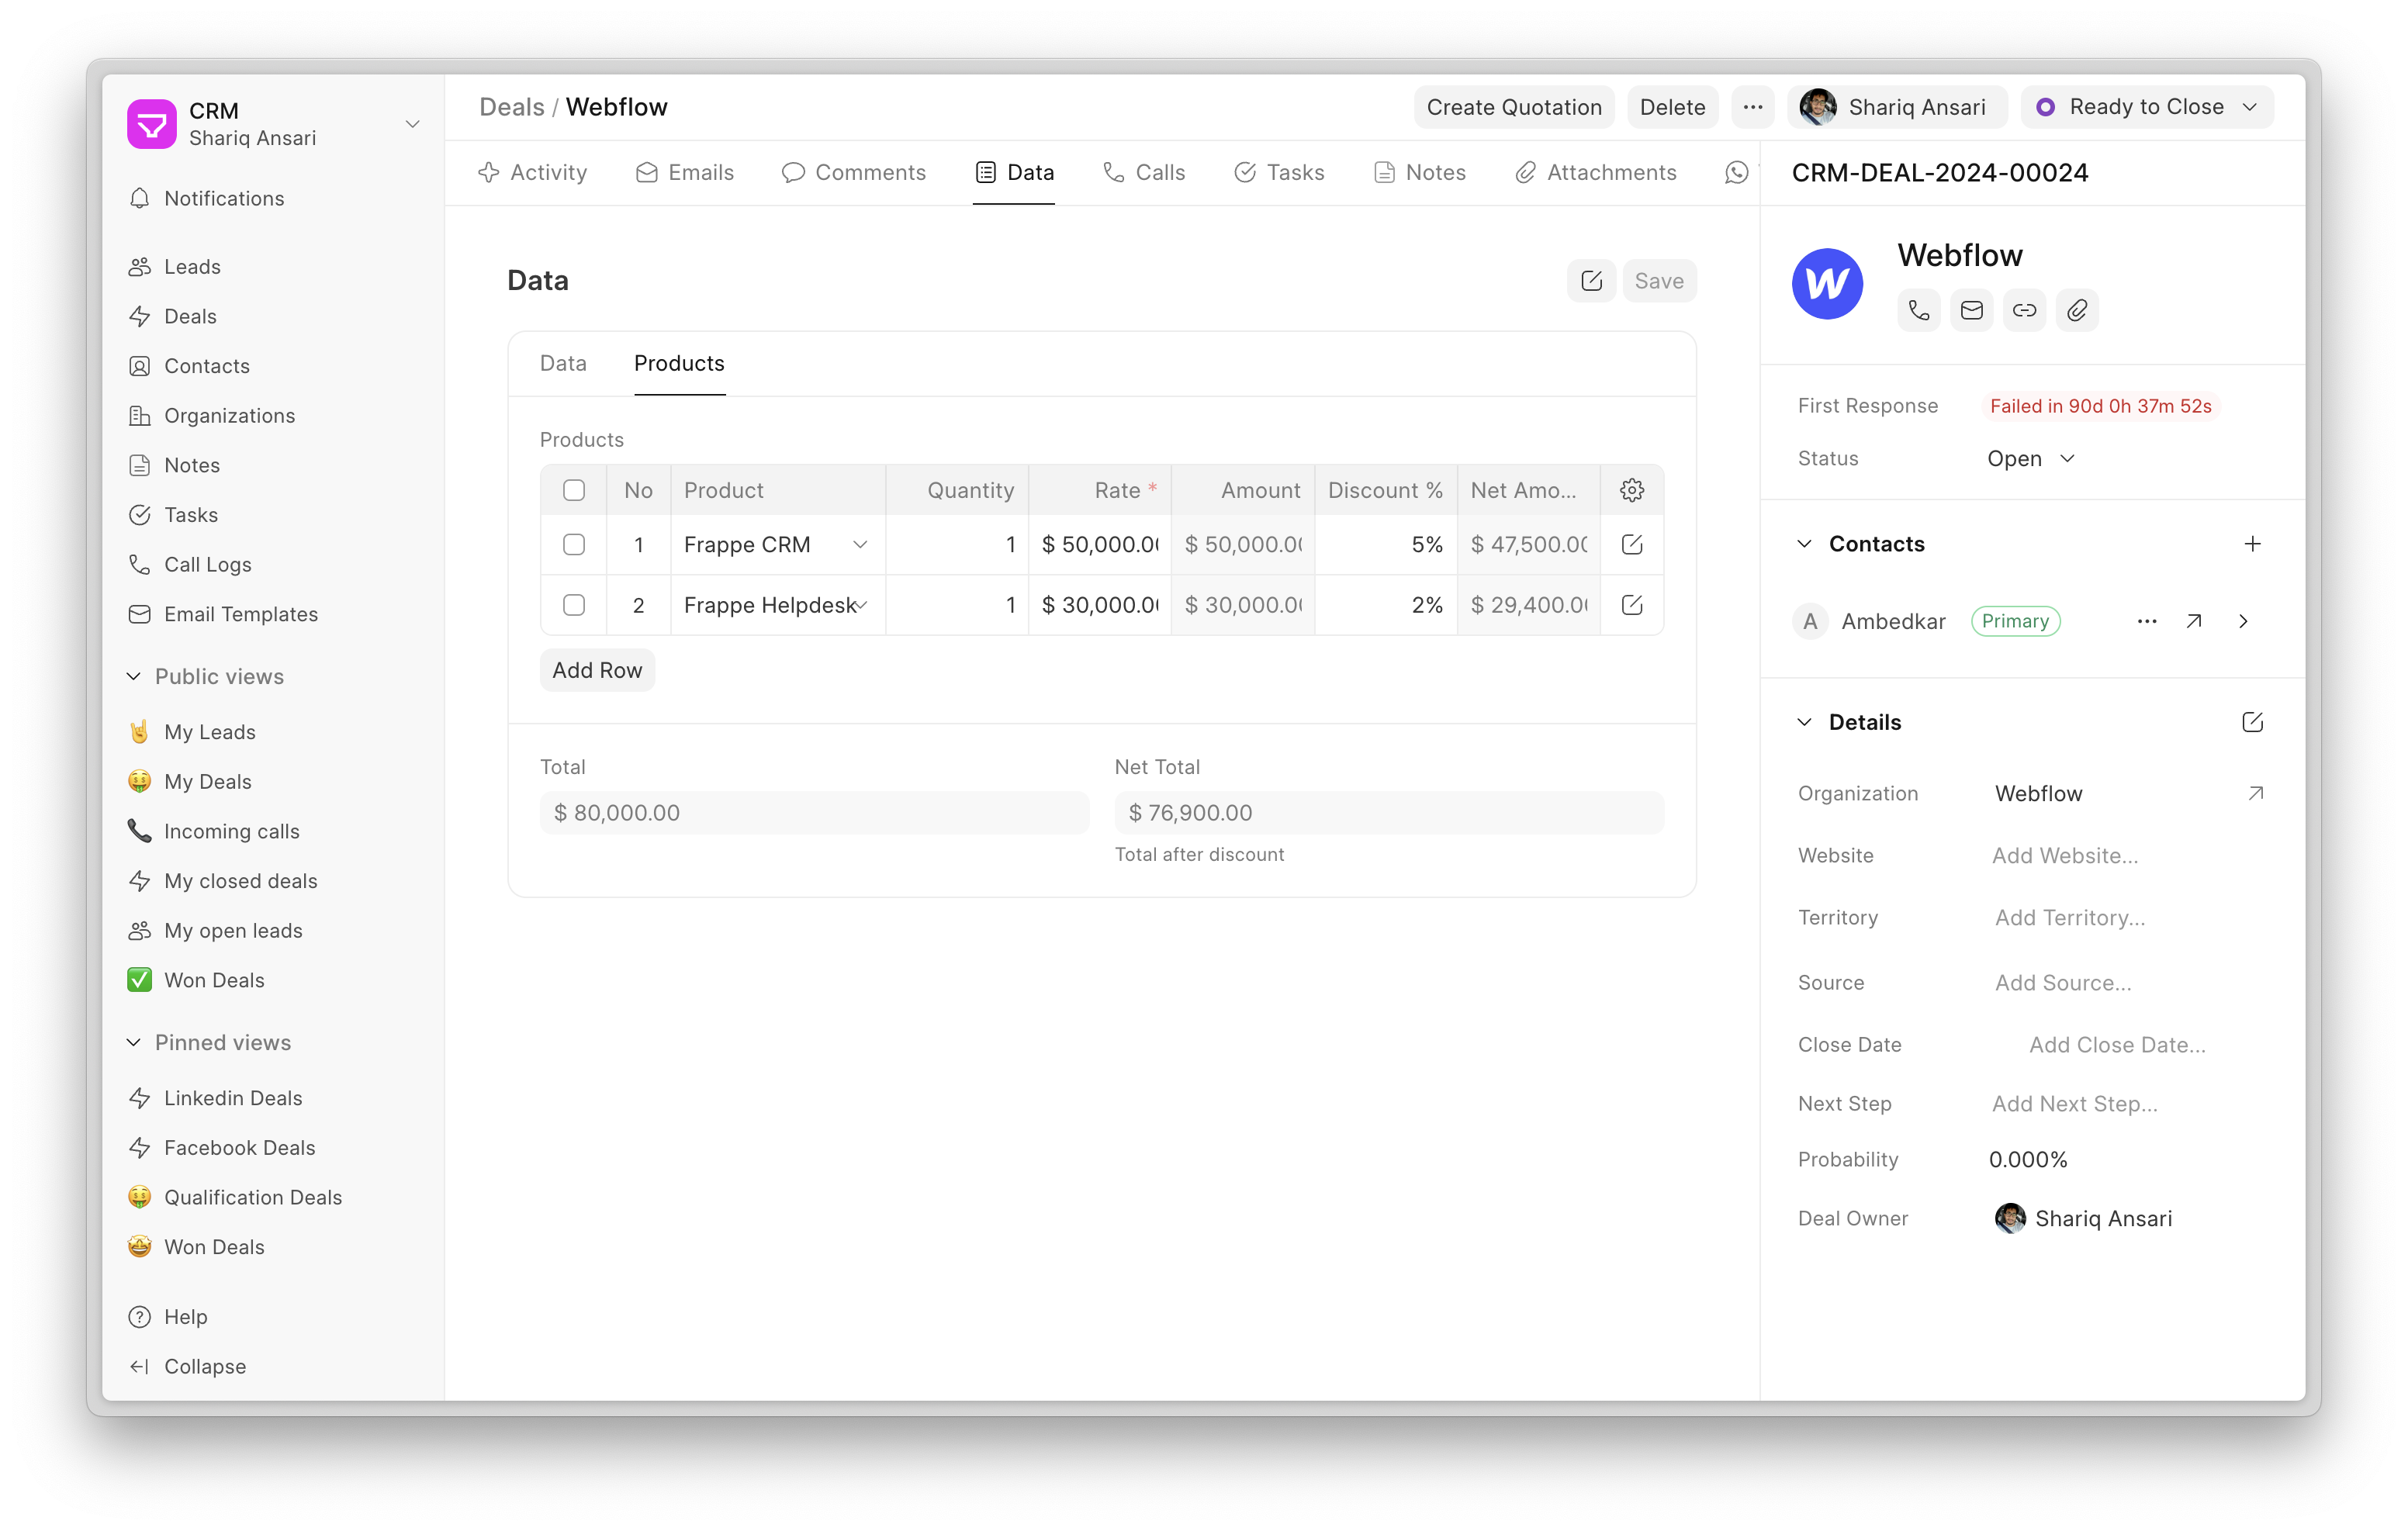Open the Frappe CRM product dropdown
The height and width of the screenshot is (1531, 2408).
click(860, 545)
